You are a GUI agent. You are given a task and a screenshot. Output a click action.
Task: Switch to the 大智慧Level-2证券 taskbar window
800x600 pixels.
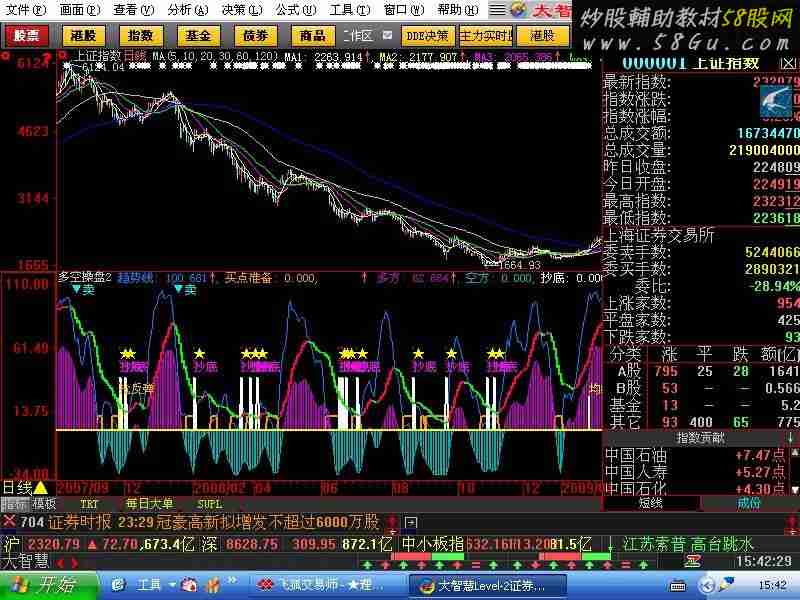pos(487,585)
